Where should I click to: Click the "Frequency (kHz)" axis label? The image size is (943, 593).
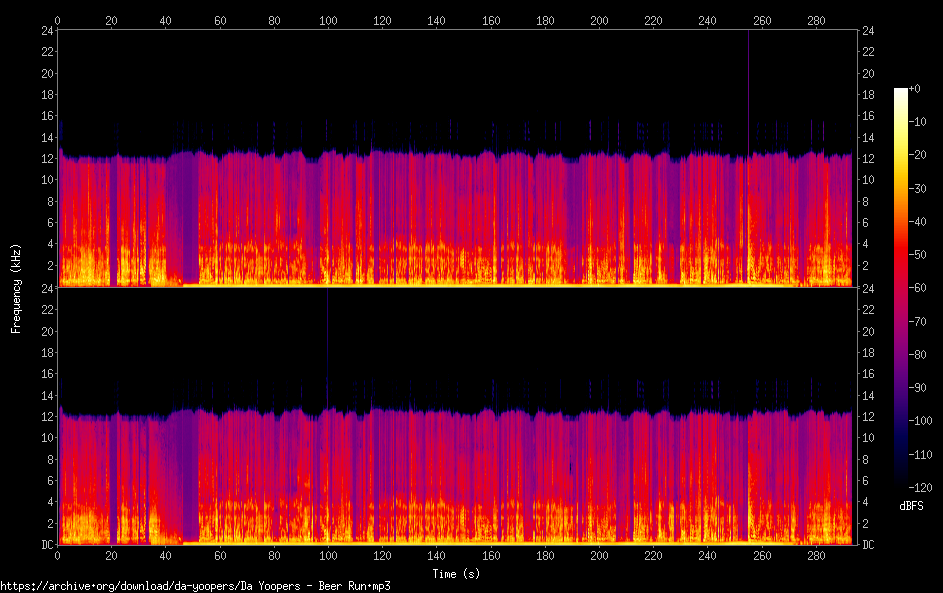coord(15,287)
